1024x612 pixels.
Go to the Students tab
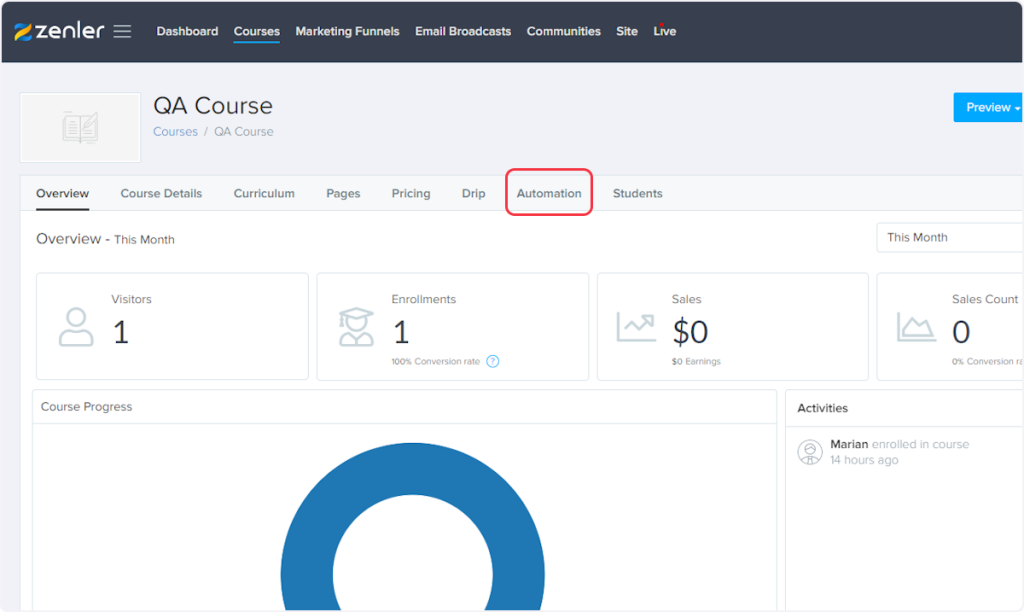coord(637,193)
